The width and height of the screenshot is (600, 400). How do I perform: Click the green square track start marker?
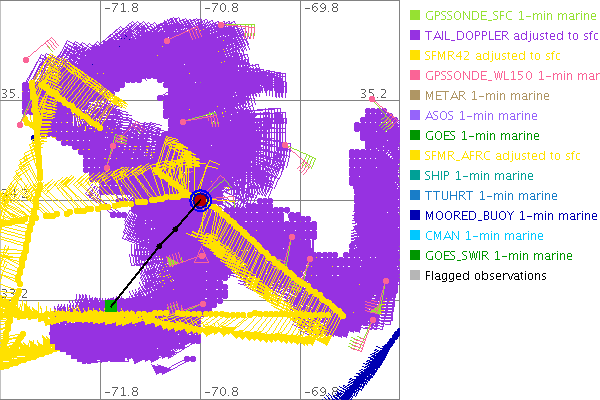[x=112, y=304]
